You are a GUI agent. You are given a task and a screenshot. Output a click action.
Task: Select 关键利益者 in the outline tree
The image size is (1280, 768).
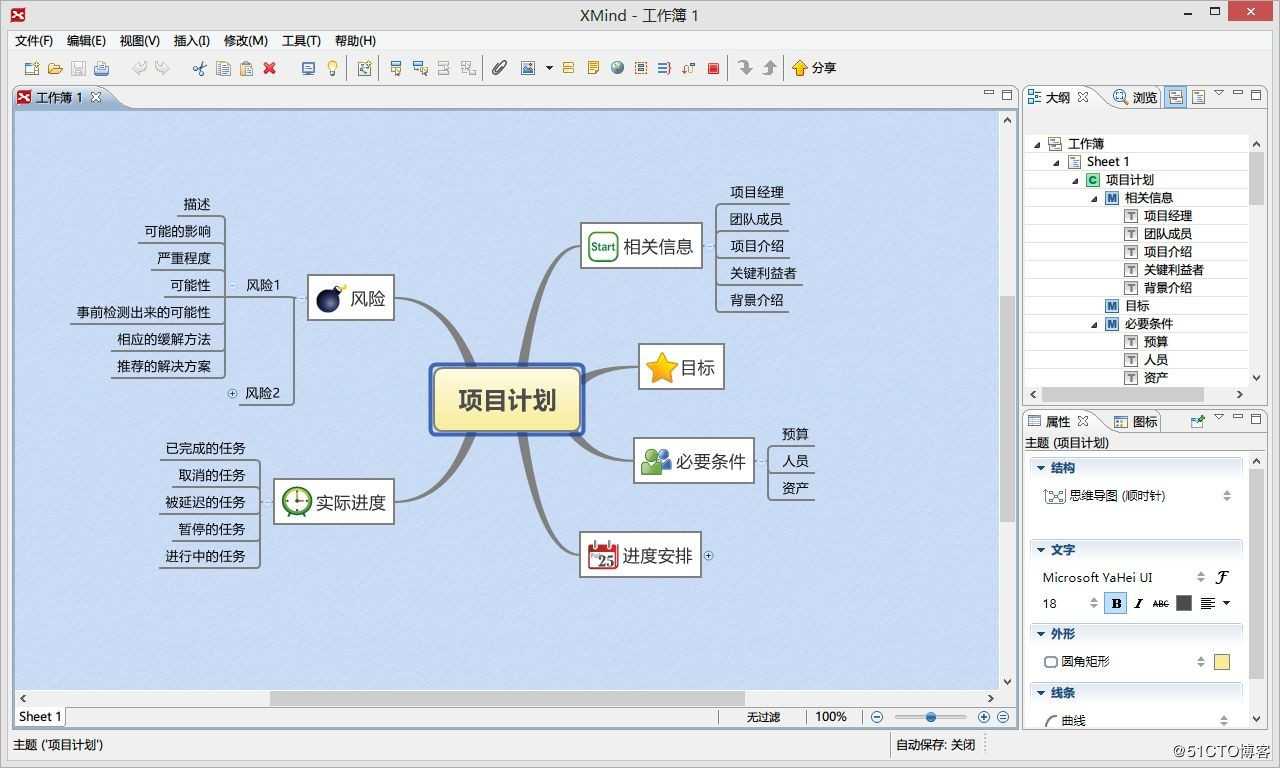[1173, 270]
